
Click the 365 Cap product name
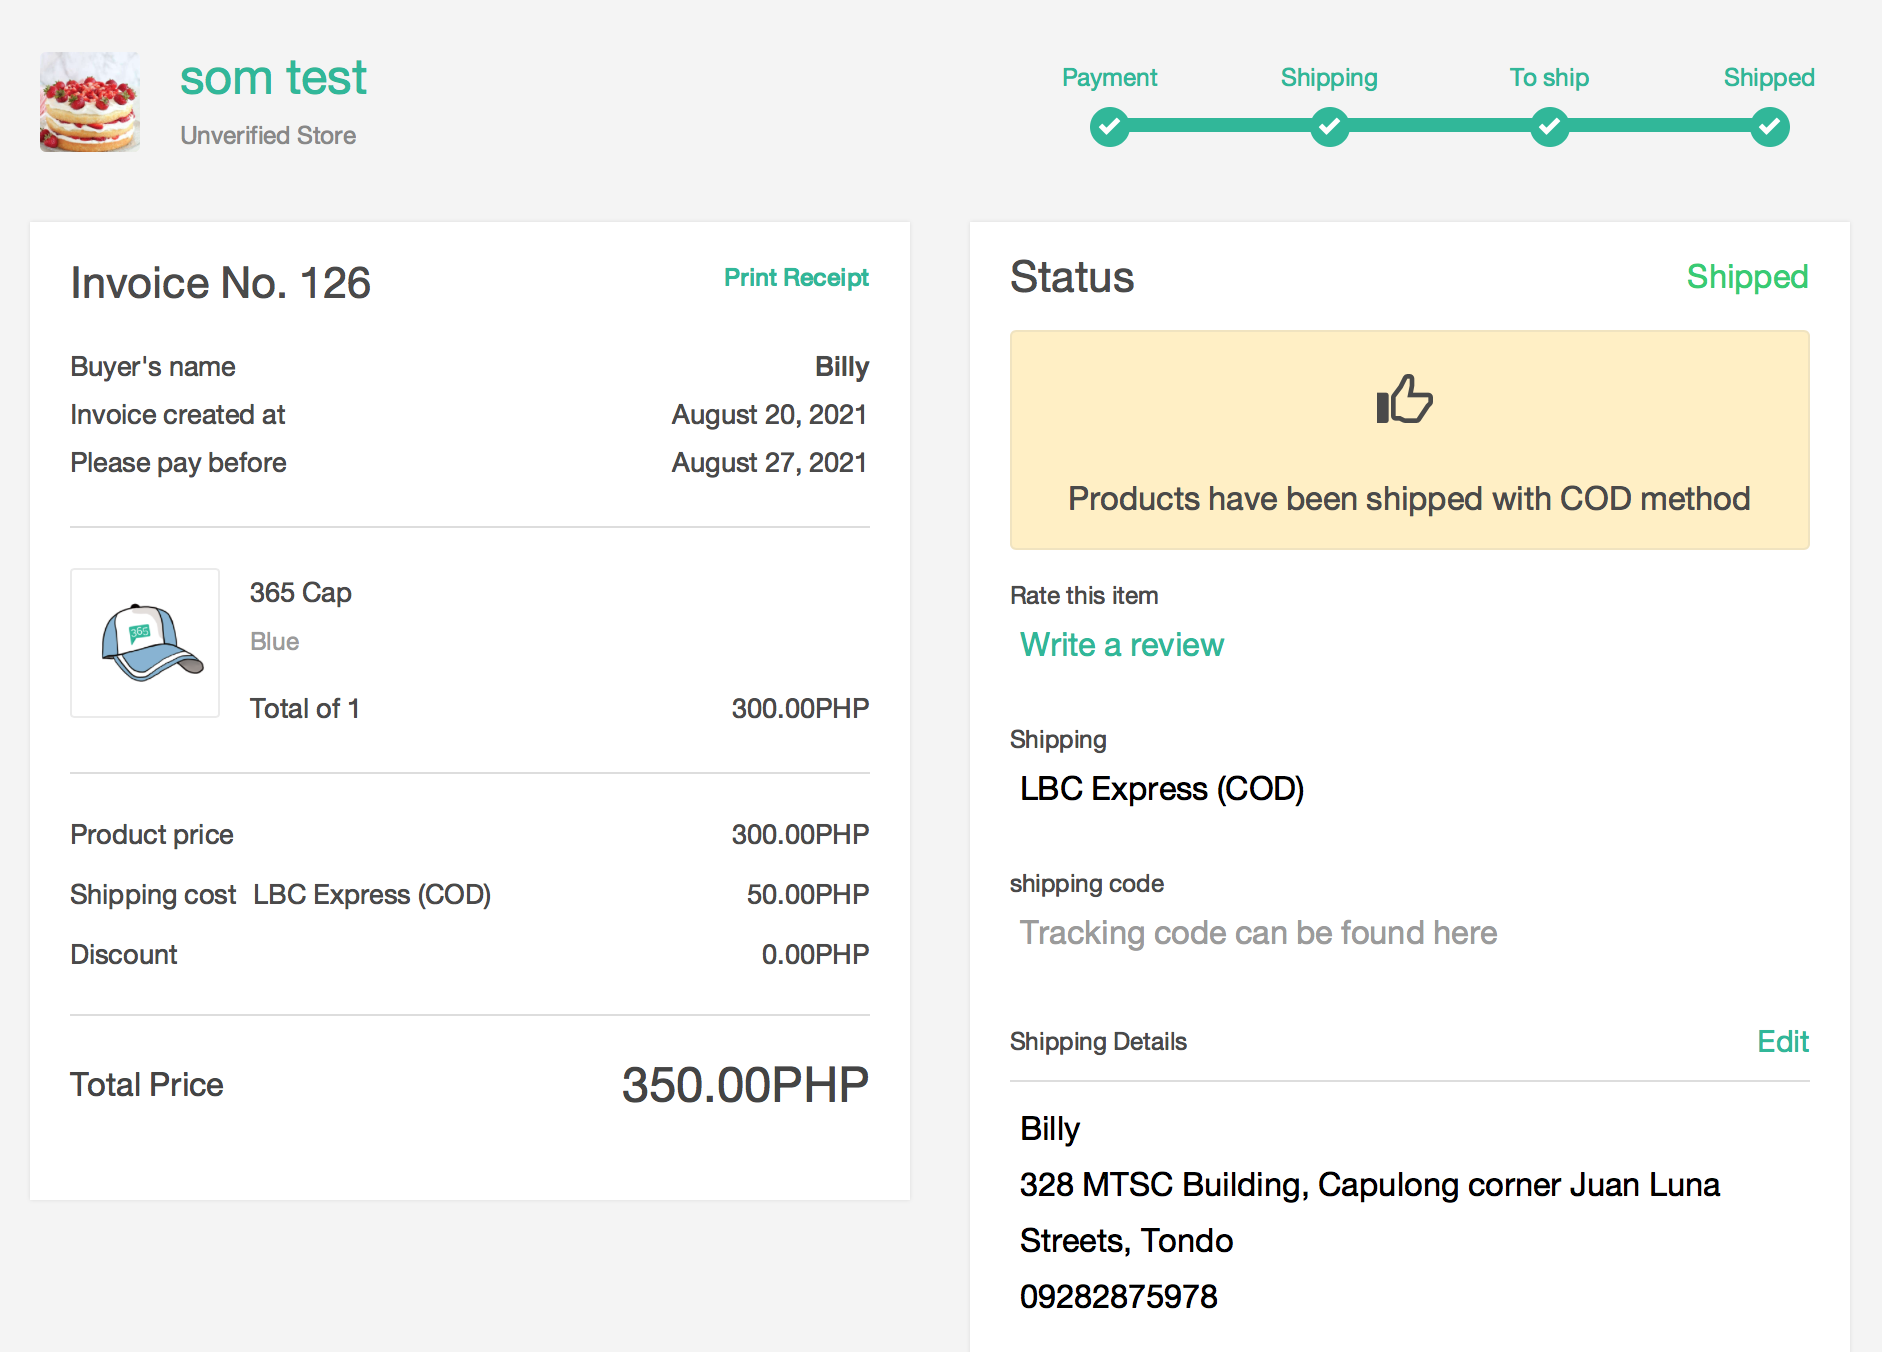pos(300,593)
